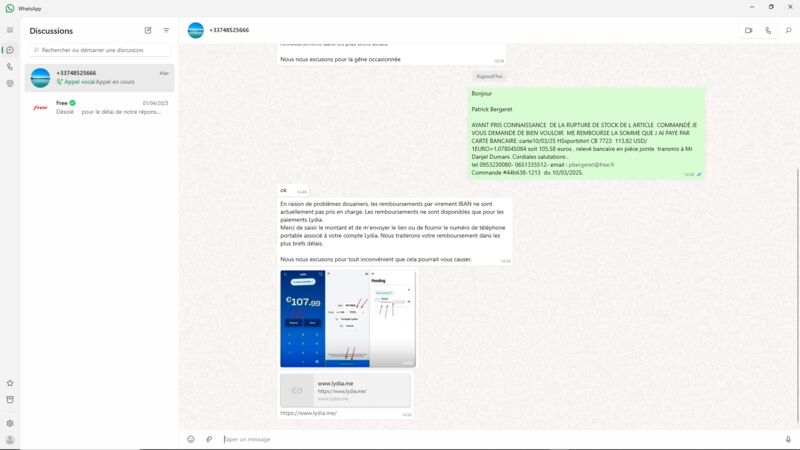Click the WhatsApp logo in title bar
This screenshot has height=450, width=800.
10,8
